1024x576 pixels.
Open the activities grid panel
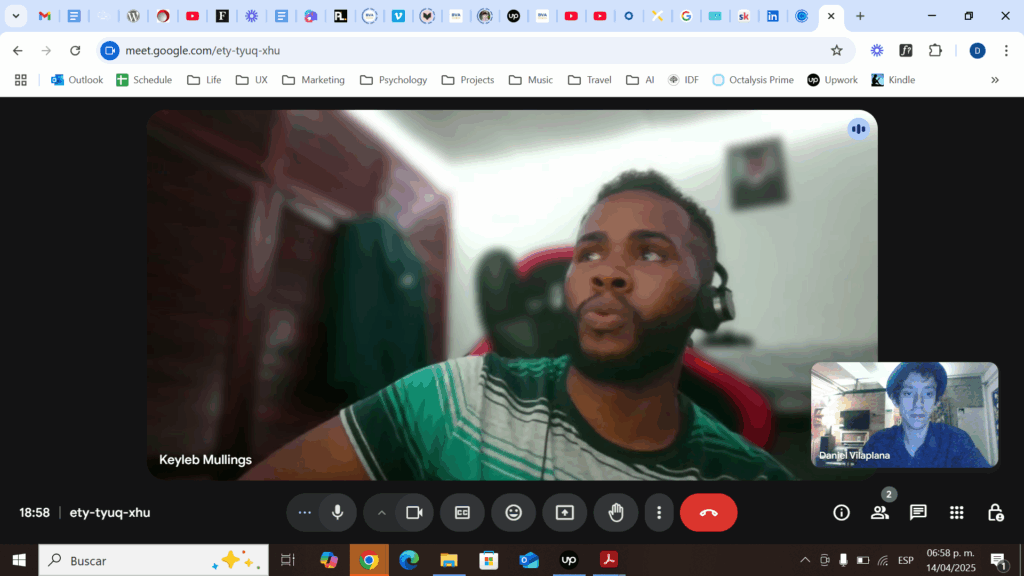pyautogui.click(x=957, y=513)
